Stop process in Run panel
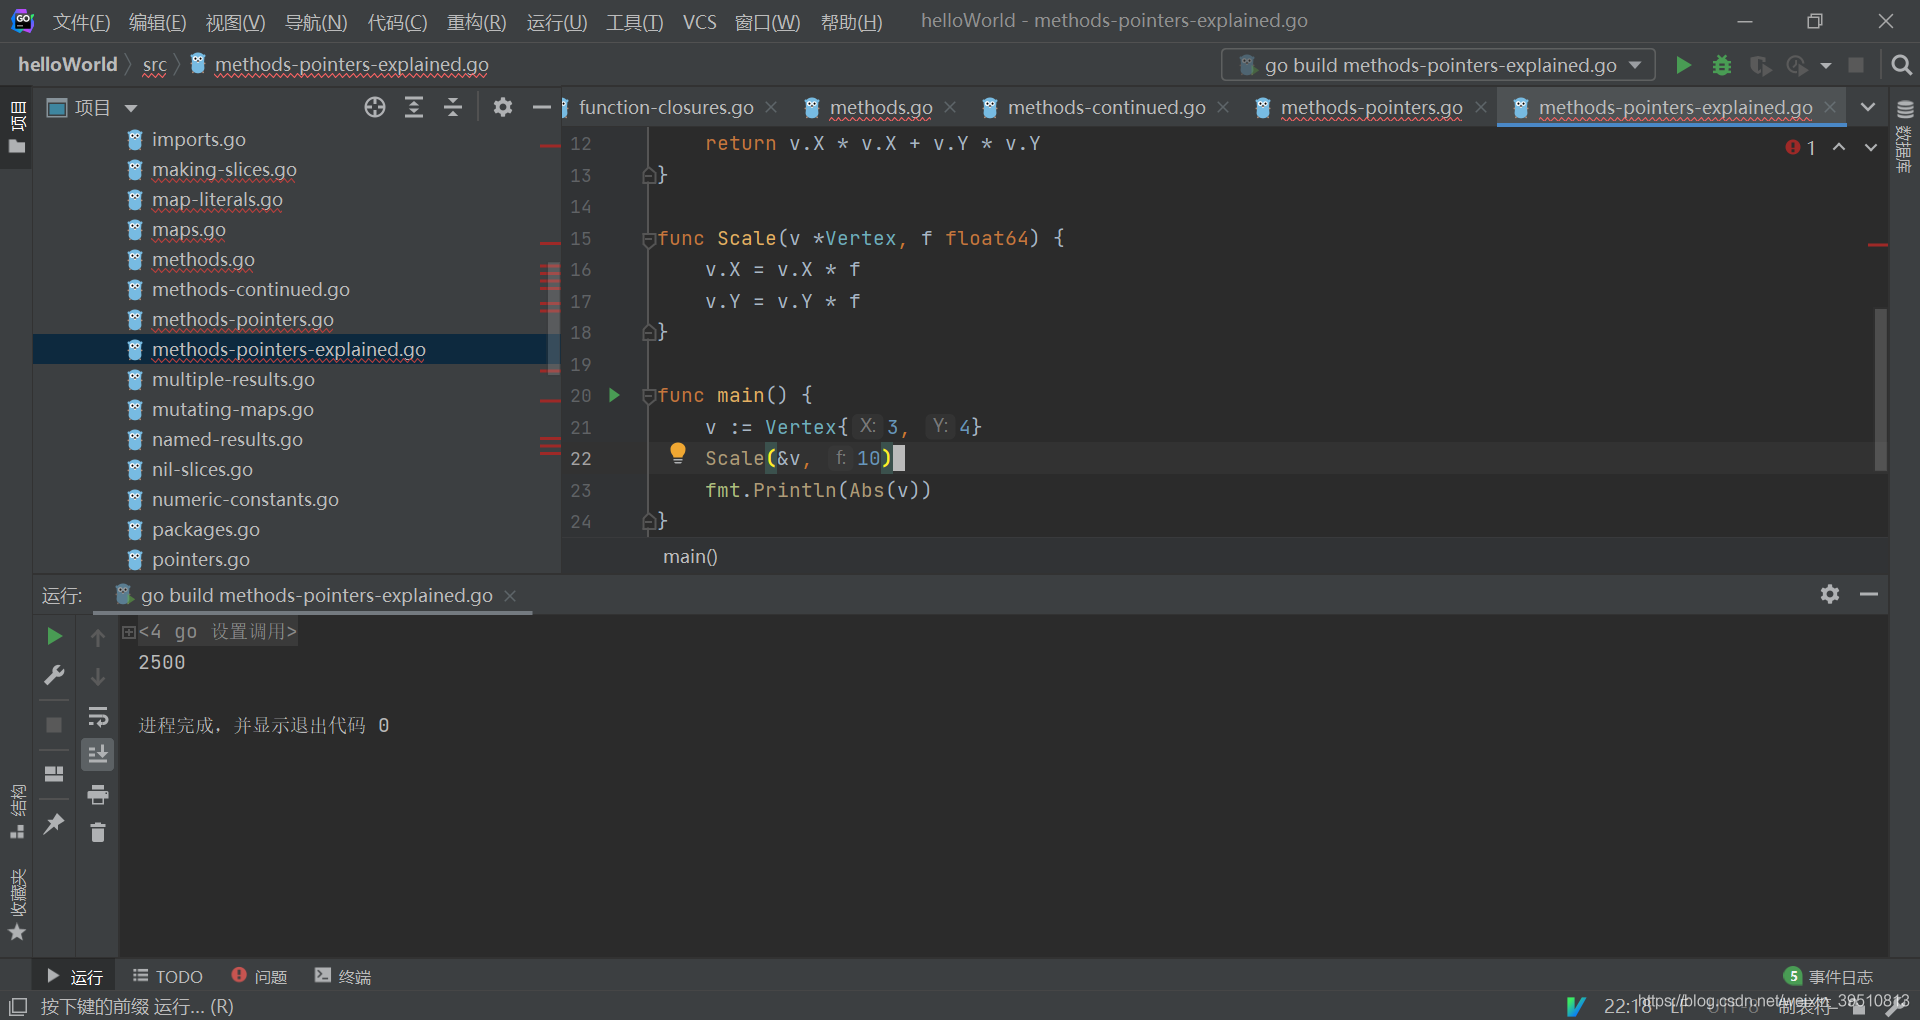 pyautogui.click(x=54, y=725)
